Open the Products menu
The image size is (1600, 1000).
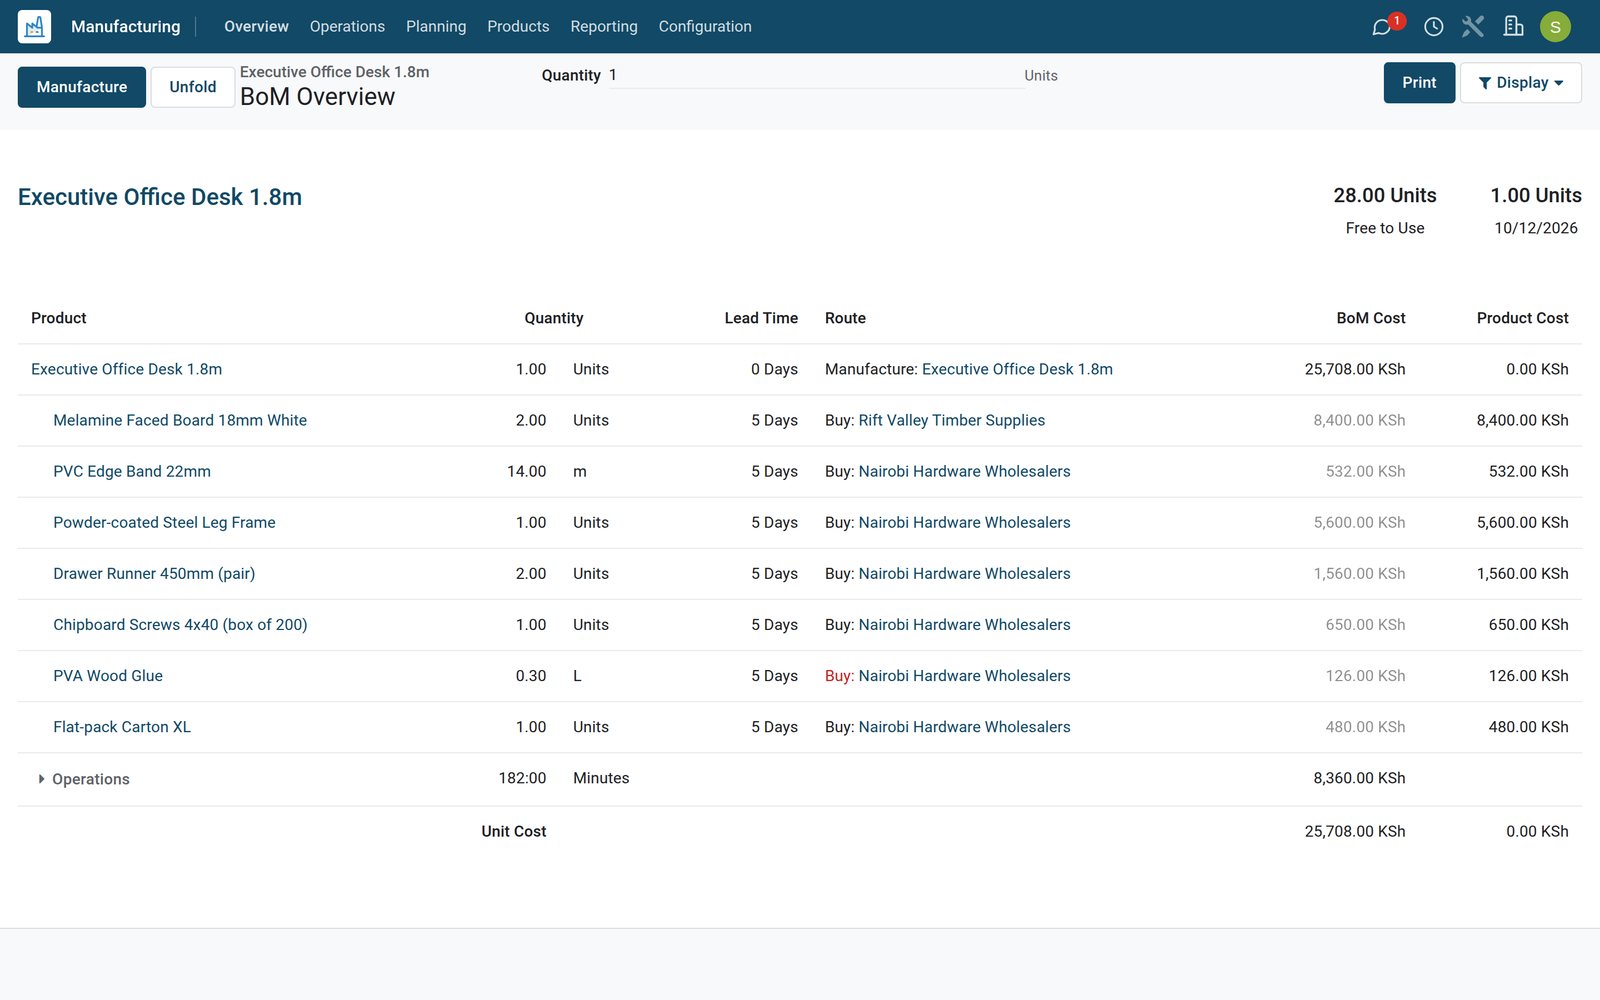(x=518, y=26)
